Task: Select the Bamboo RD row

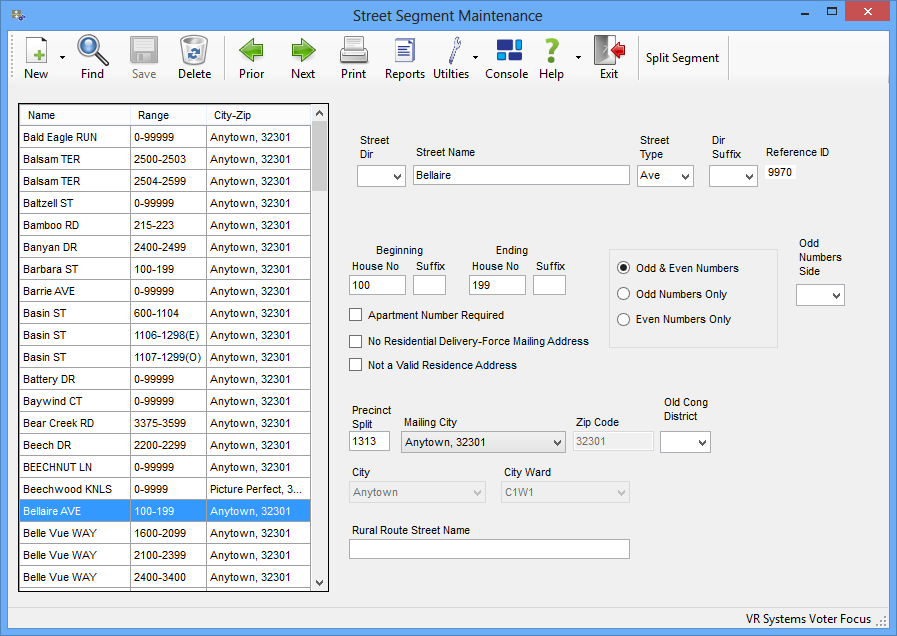Action: (x=165, y=225)
